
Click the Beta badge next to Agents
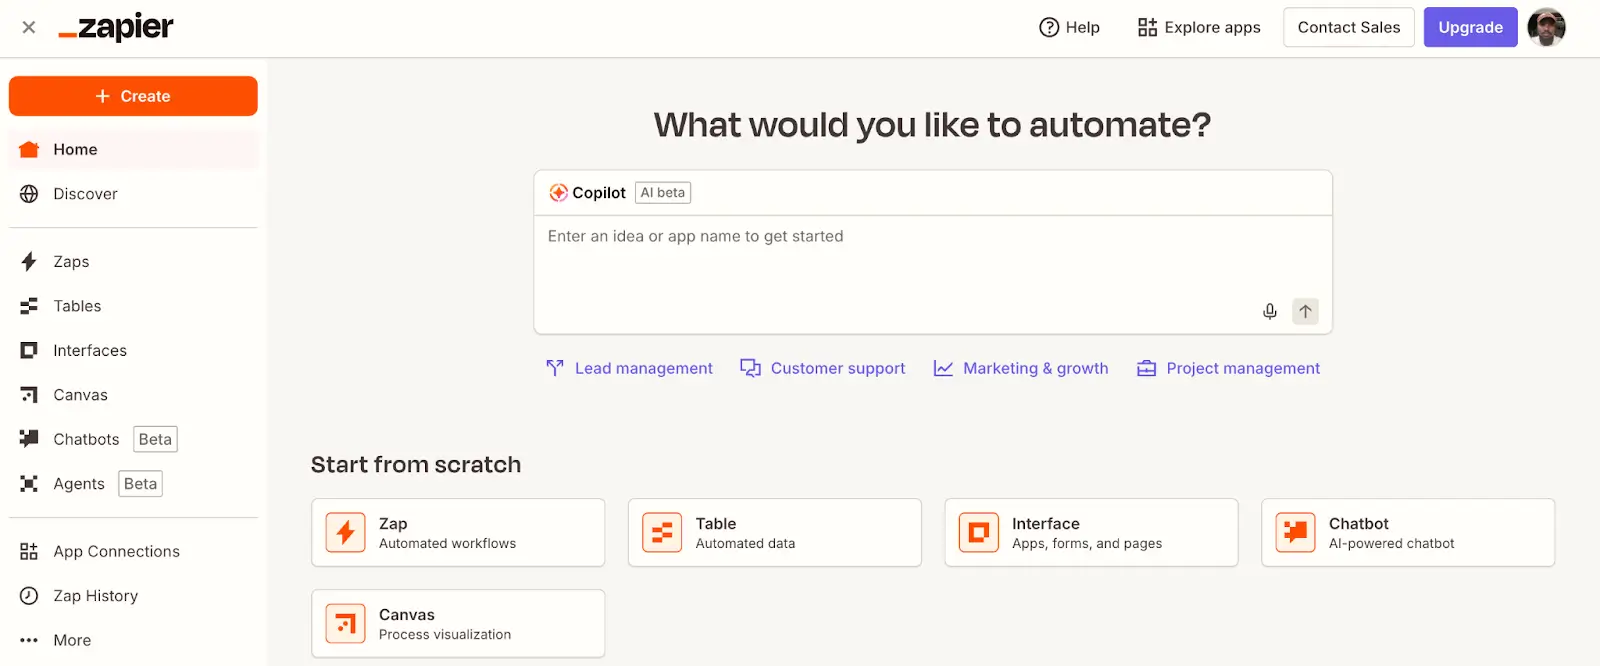(140, 484)
